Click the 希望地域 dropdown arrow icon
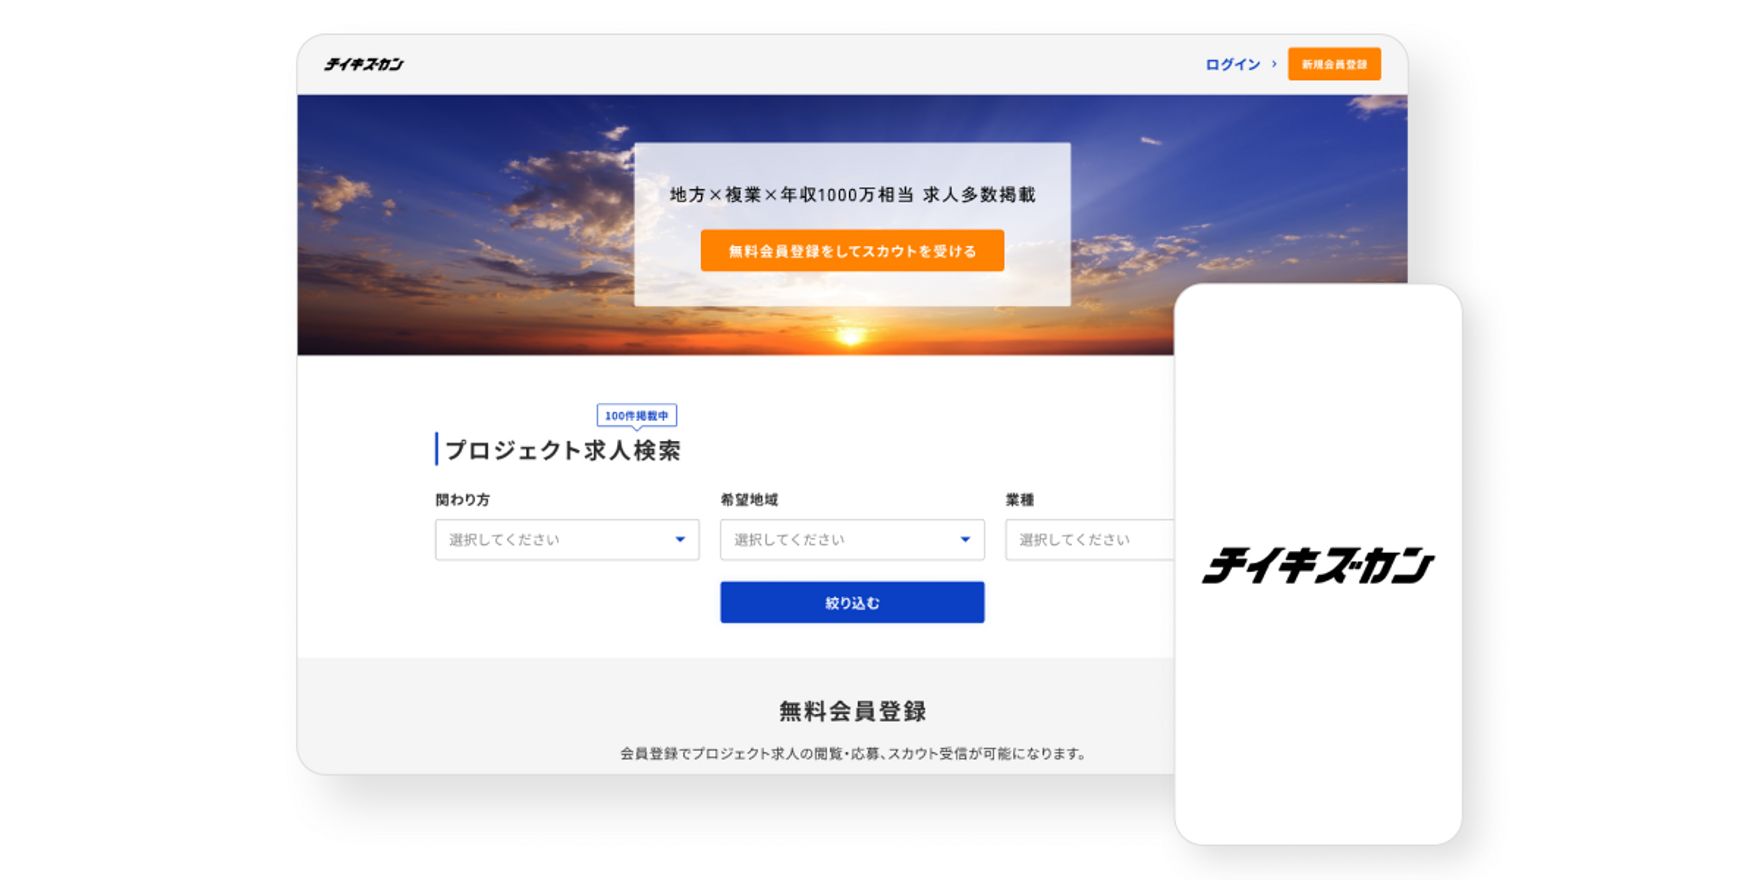This screenshot has height=880, width=1760. (x=965, y=540)
